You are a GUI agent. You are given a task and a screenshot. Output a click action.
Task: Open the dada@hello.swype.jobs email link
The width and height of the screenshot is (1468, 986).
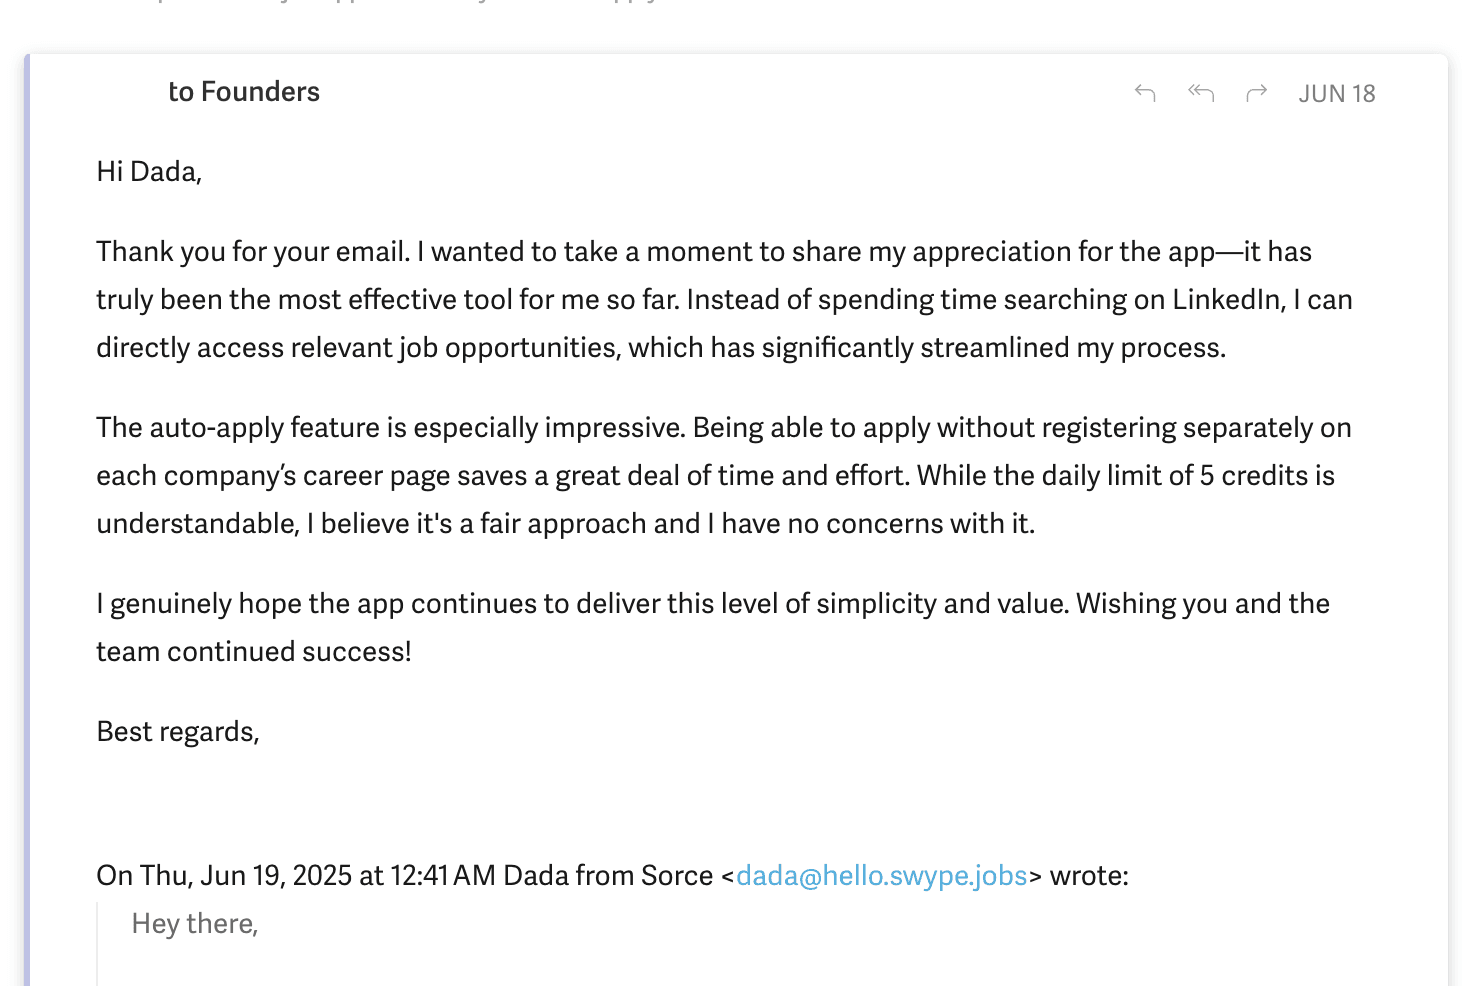click(x=881, y=876)
